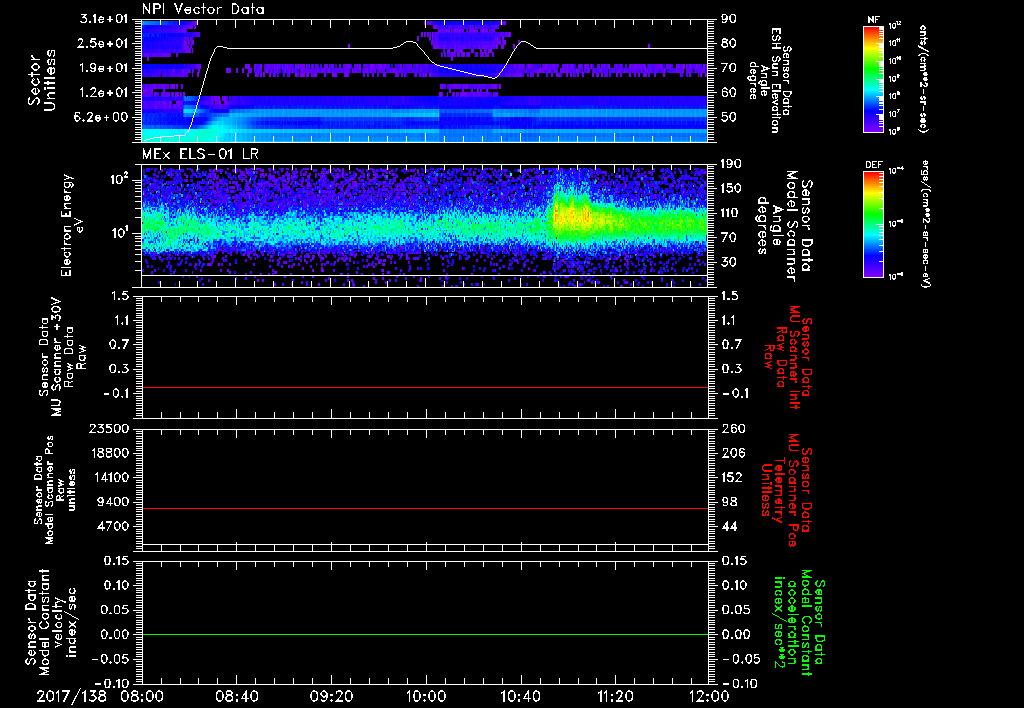Click the "10:00" time tick label
The width and height of the screenshot is (1024, 708).
[x=426, y=696]
